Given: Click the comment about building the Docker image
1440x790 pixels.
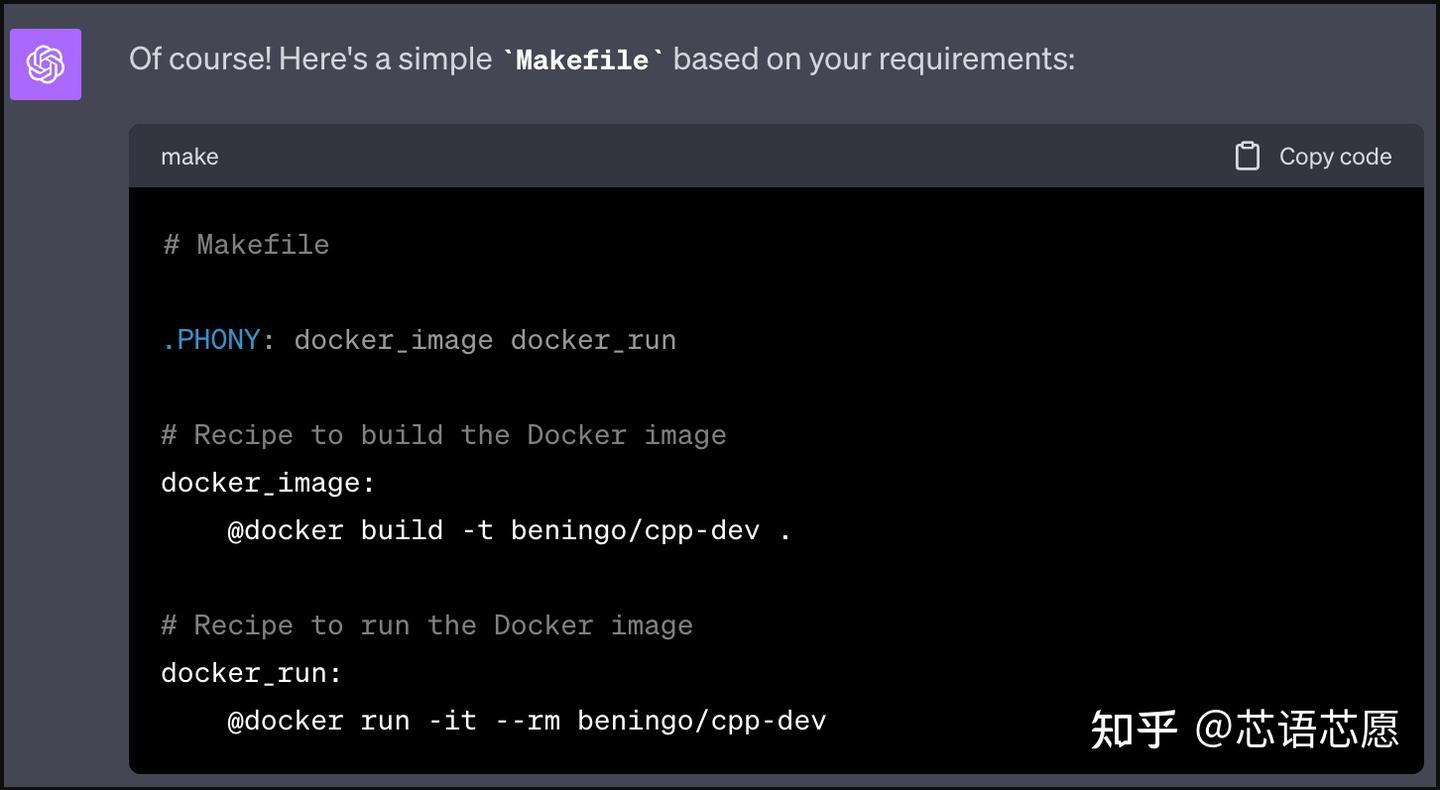Looking at the screenshot, I should [443, 435].
